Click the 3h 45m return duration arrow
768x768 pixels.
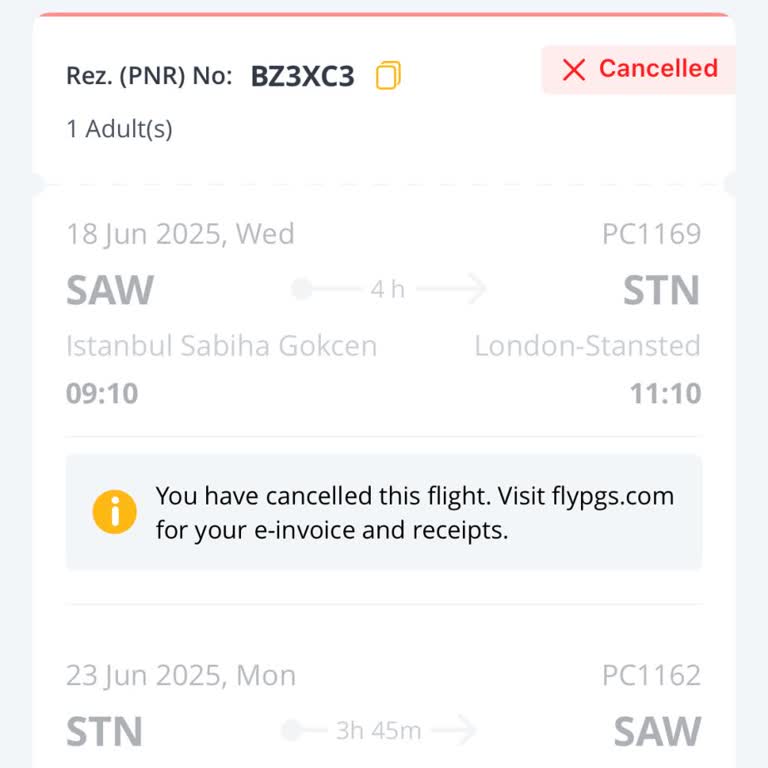378,730
